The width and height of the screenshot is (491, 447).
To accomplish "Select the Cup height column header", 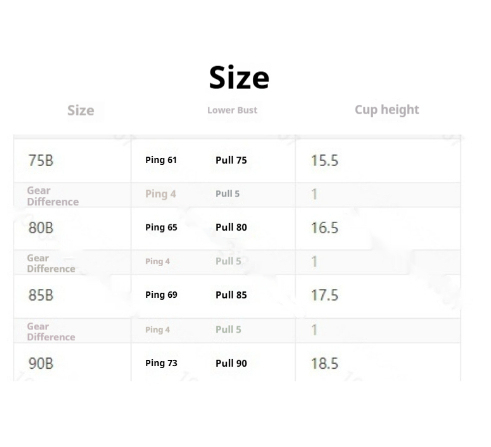I will pyautogui.click(x=387, y=110).
